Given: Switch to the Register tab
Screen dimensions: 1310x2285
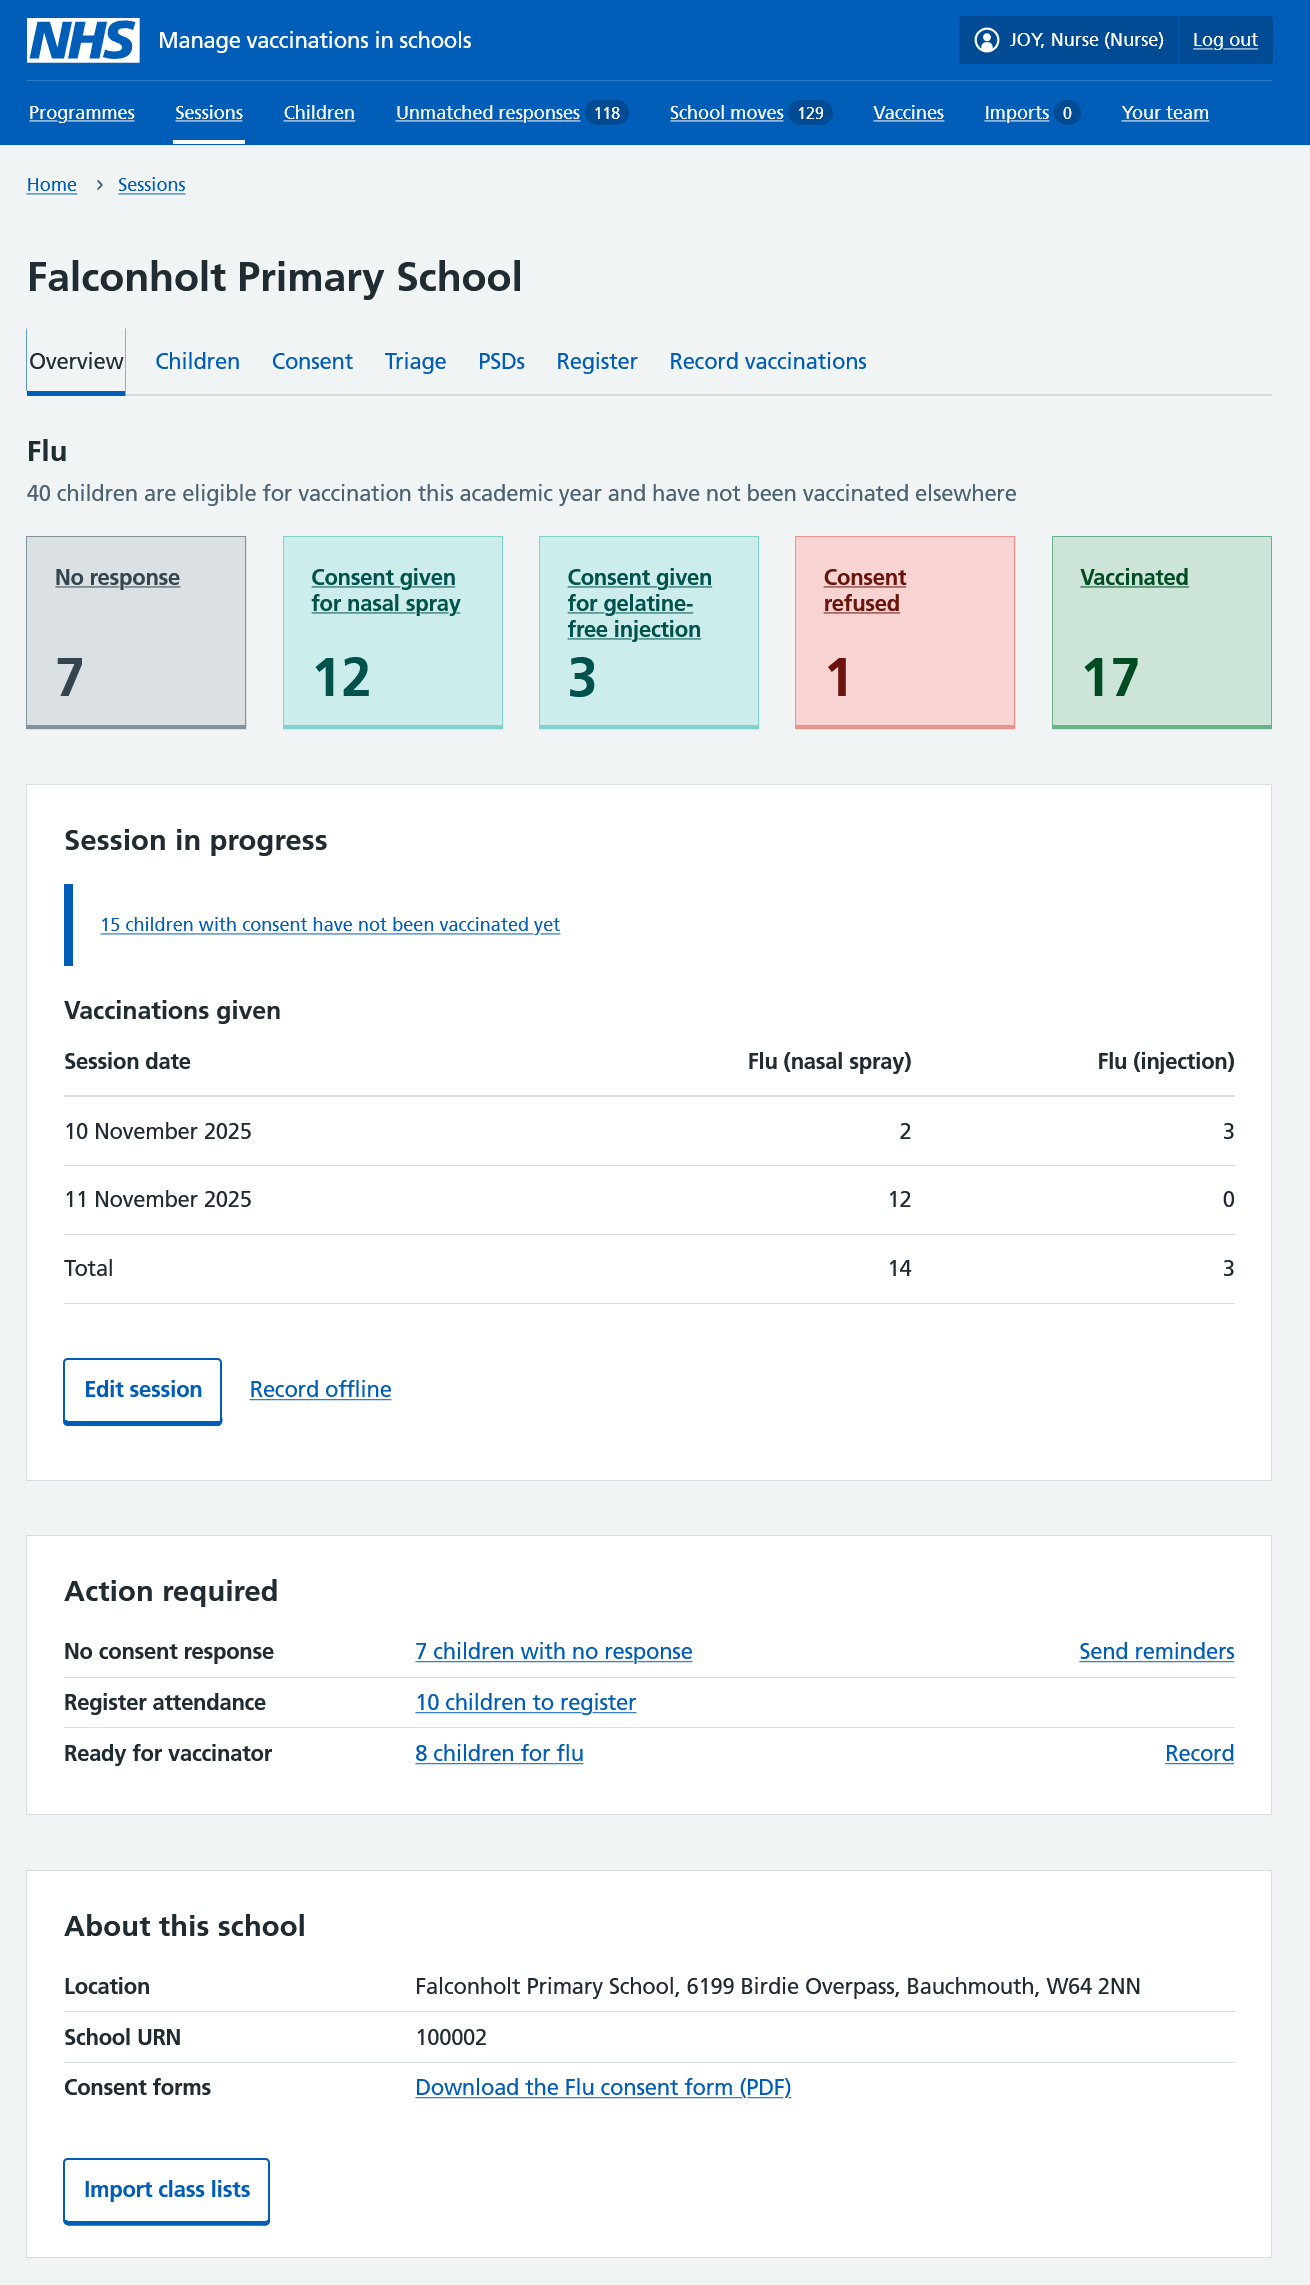Looking at the screenshot, I should tap(597, 361).
